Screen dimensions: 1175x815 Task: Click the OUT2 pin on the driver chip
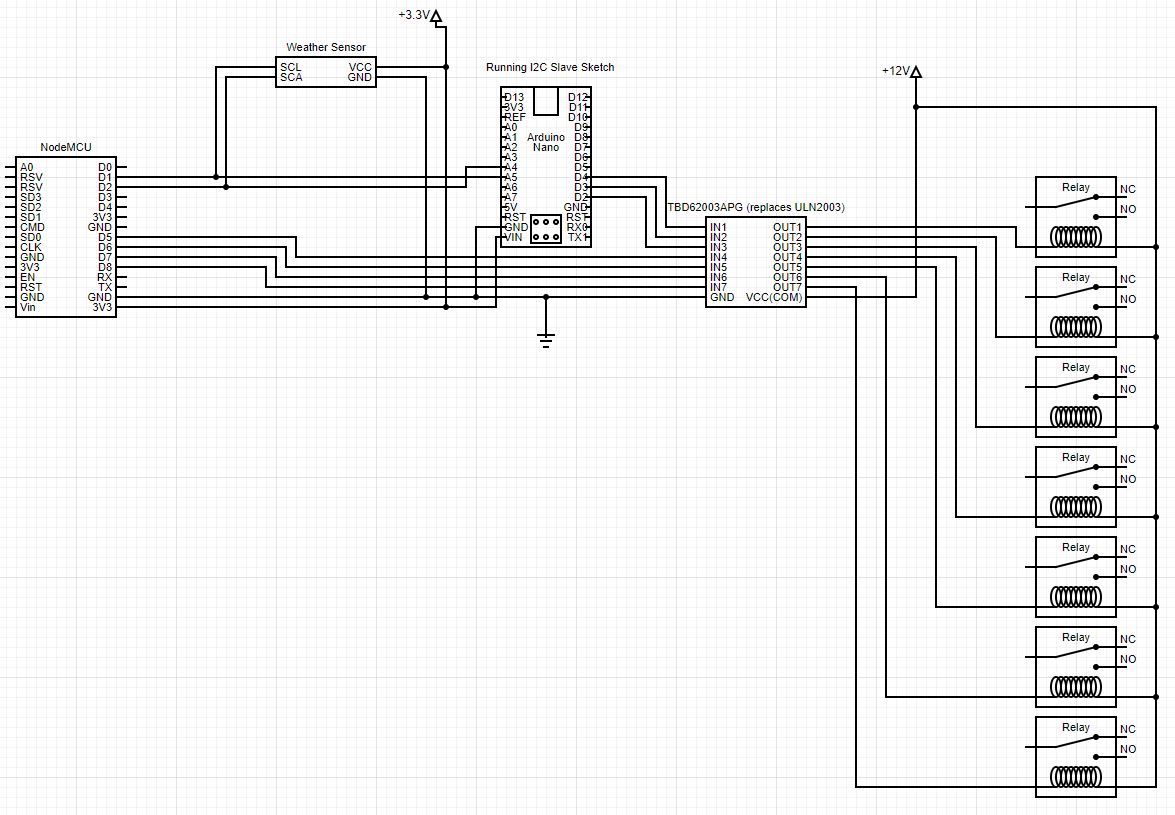click(788, 237)
